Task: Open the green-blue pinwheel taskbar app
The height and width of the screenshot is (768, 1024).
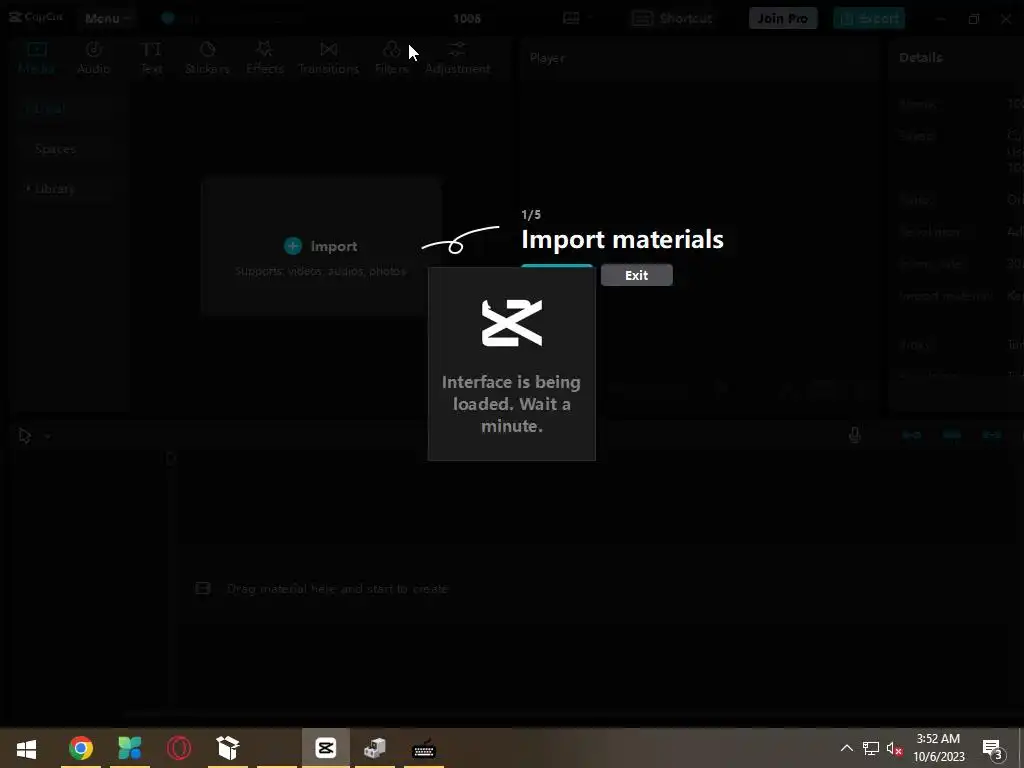Action: (130, 748)
